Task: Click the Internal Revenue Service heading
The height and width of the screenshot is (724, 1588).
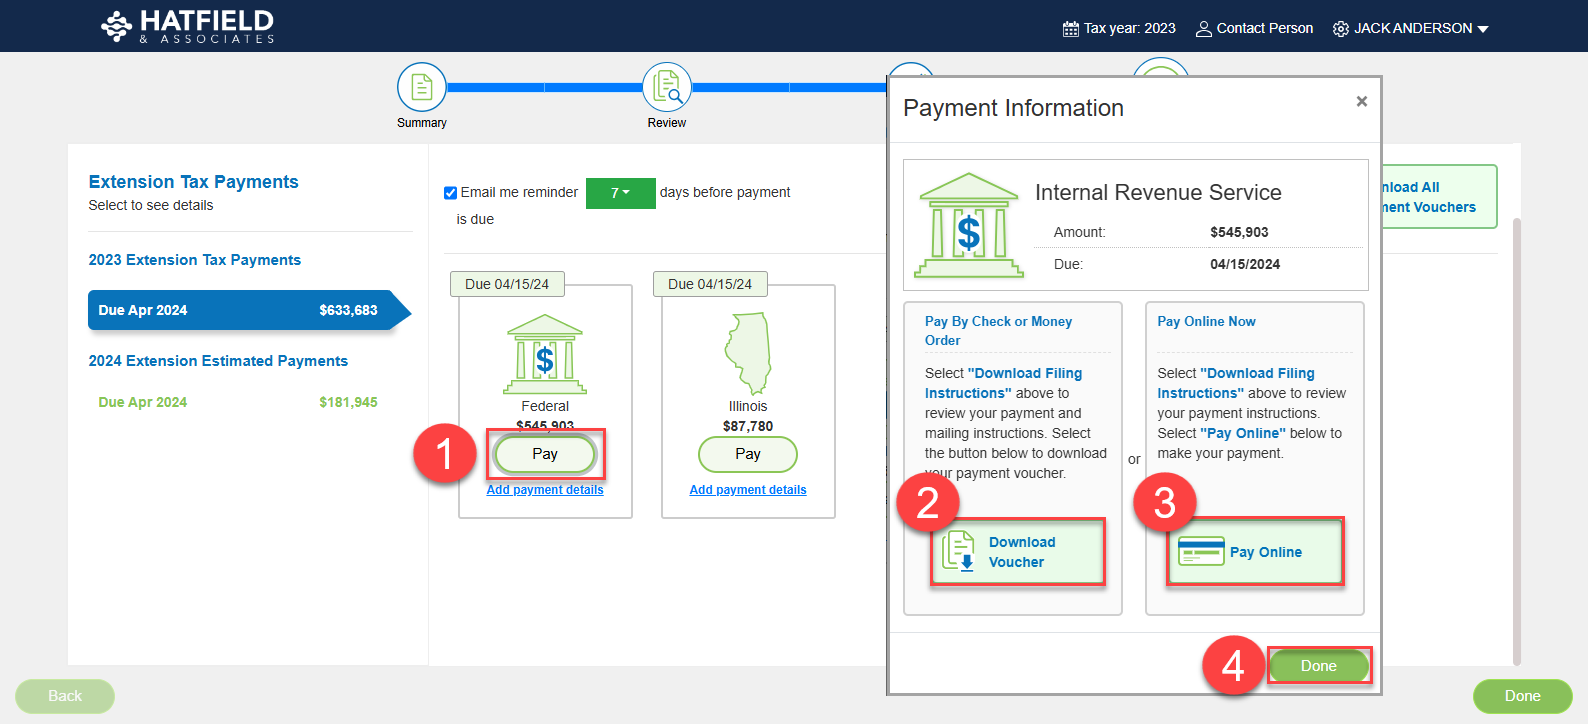Action: [x=1158, y=193]
